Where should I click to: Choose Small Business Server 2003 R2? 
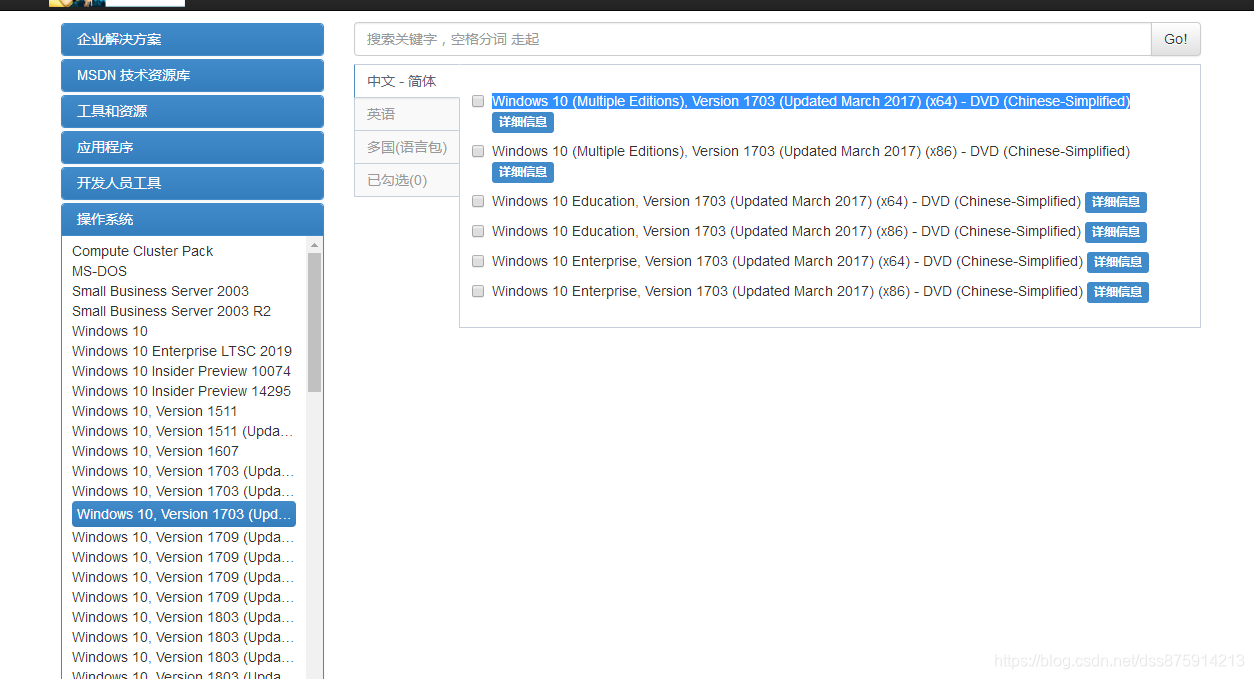click(171, 311)
